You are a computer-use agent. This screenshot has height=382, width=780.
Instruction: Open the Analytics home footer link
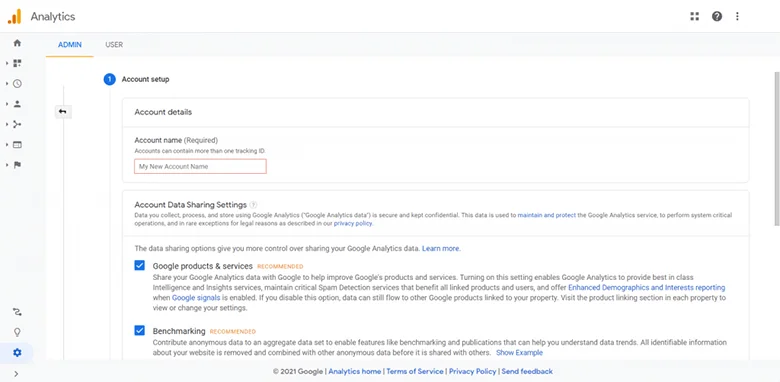[355, 371]
